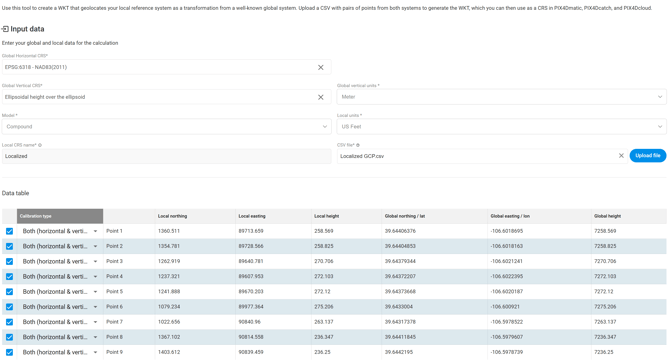Remove the Localized GCP.csv file

point(621,156)
